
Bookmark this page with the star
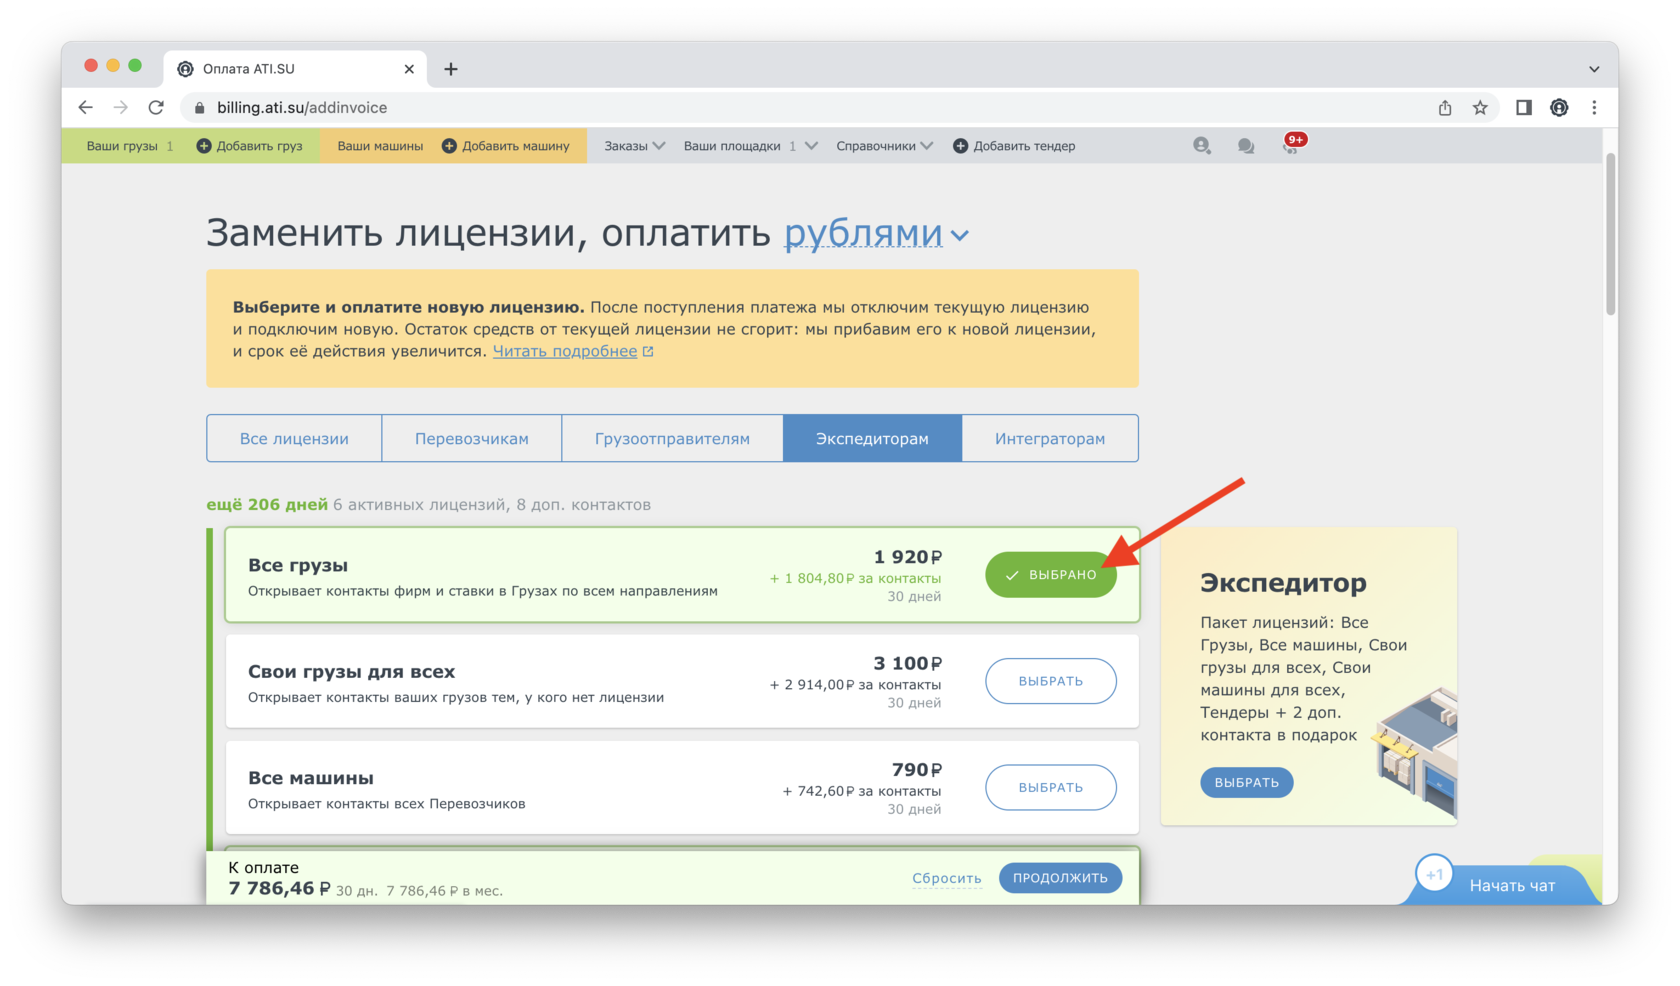(x=1480, y=107)
